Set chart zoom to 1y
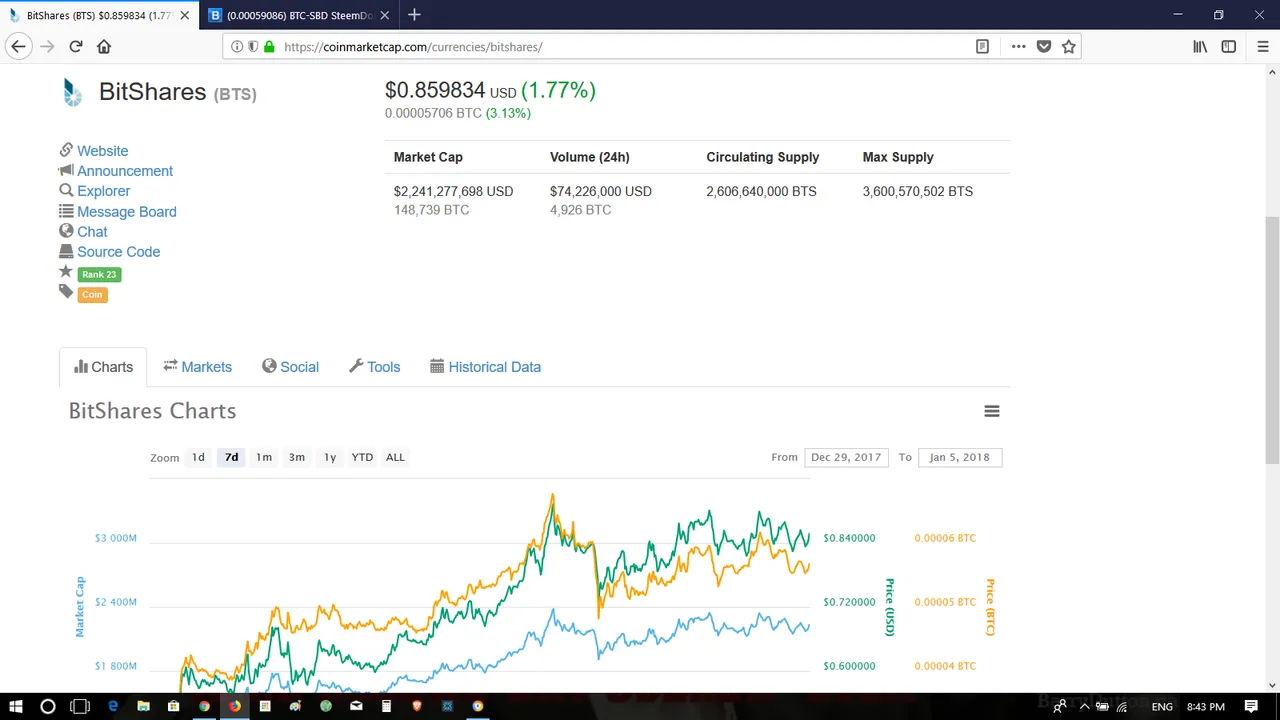 330,457
